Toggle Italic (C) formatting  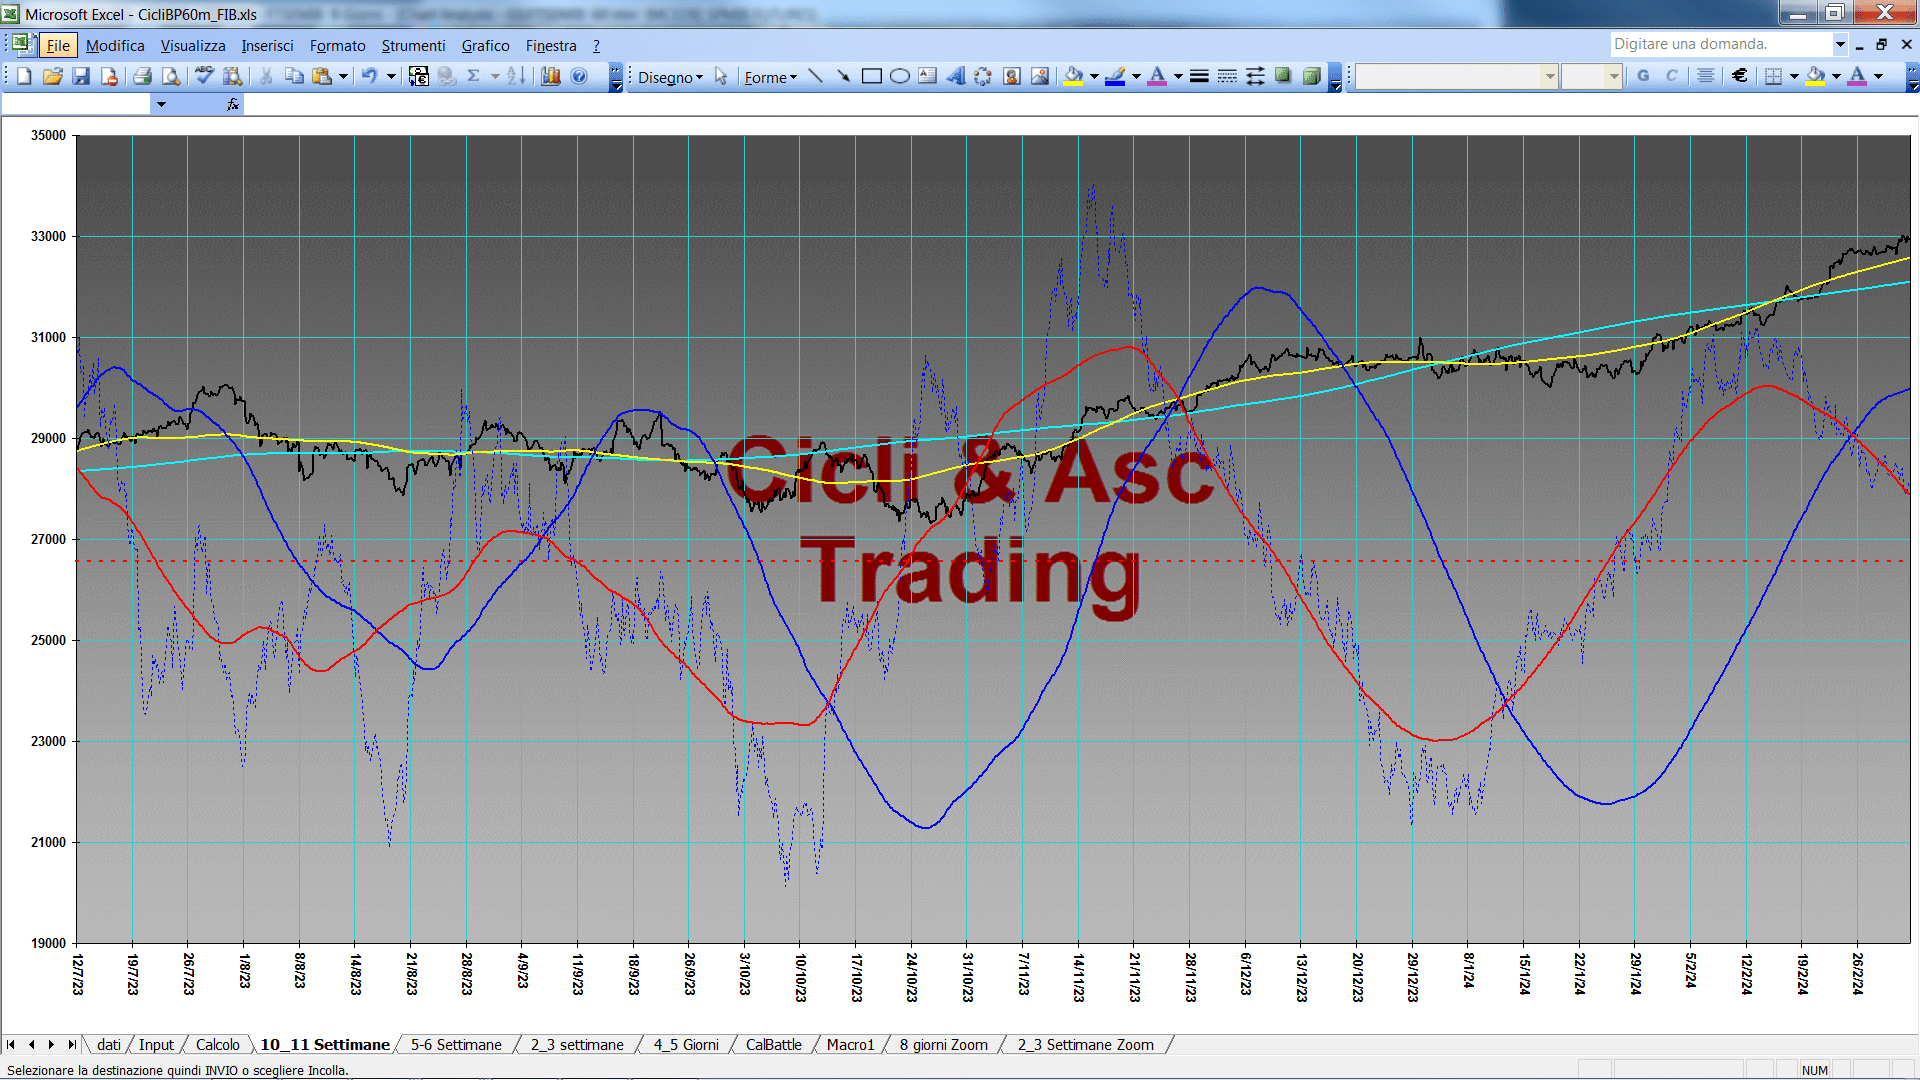pyautogui.click(x=1671, y=76)
